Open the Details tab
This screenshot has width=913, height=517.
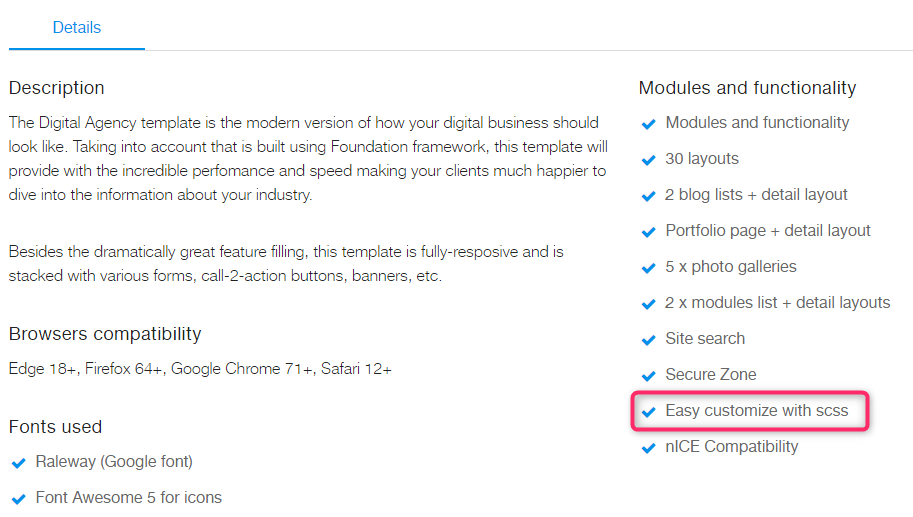[77, 28]
